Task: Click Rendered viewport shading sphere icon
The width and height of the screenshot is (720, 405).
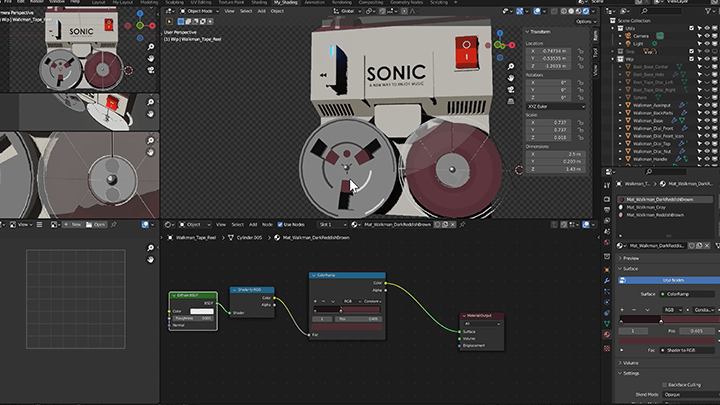Action: pos(586,11)
